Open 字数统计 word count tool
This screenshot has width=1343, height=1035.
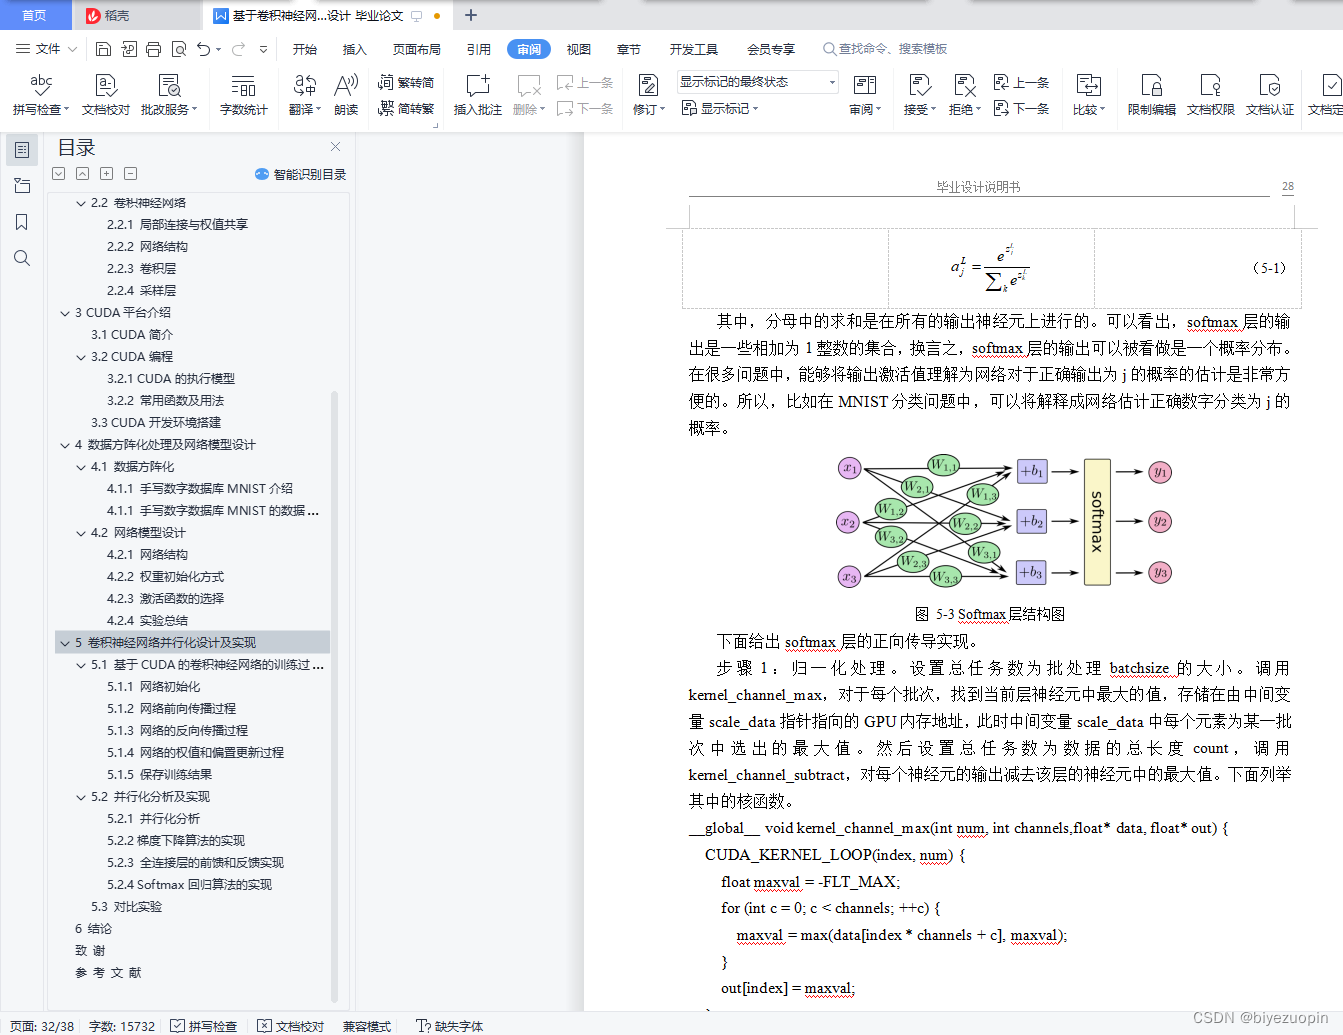coord(244,95)
